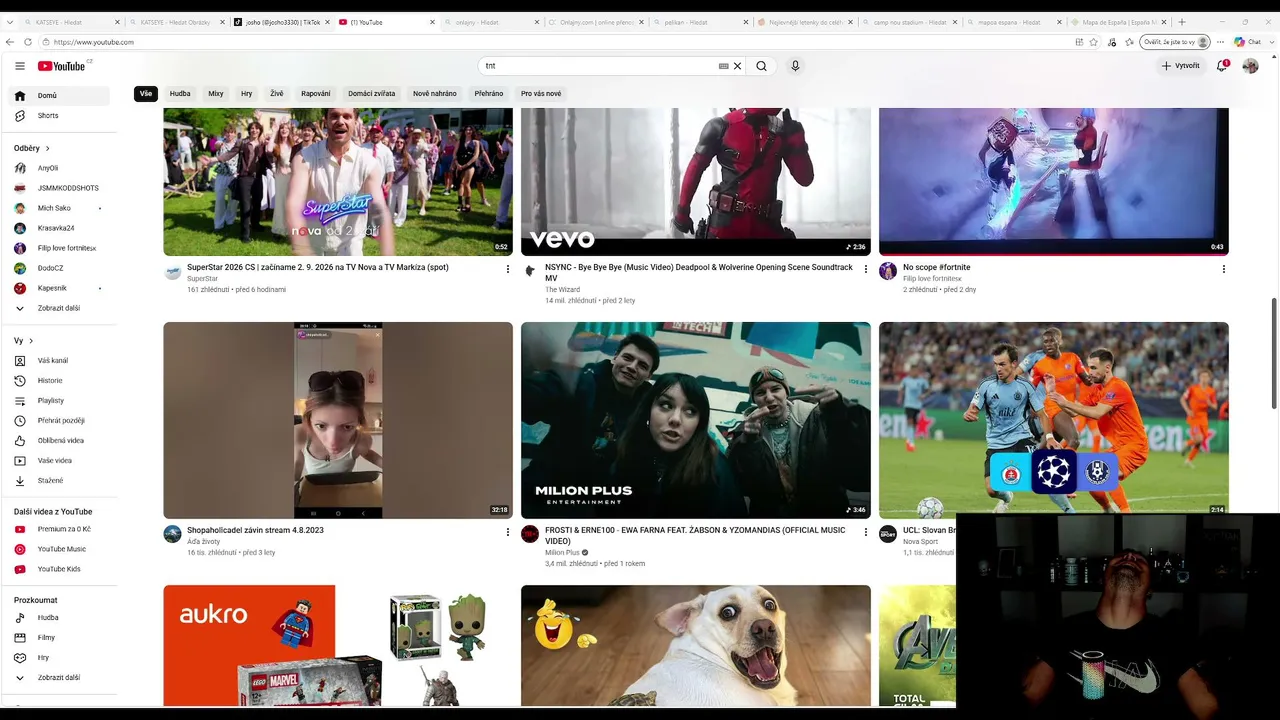Start voice search with the microphone

(x=795, y=66)
